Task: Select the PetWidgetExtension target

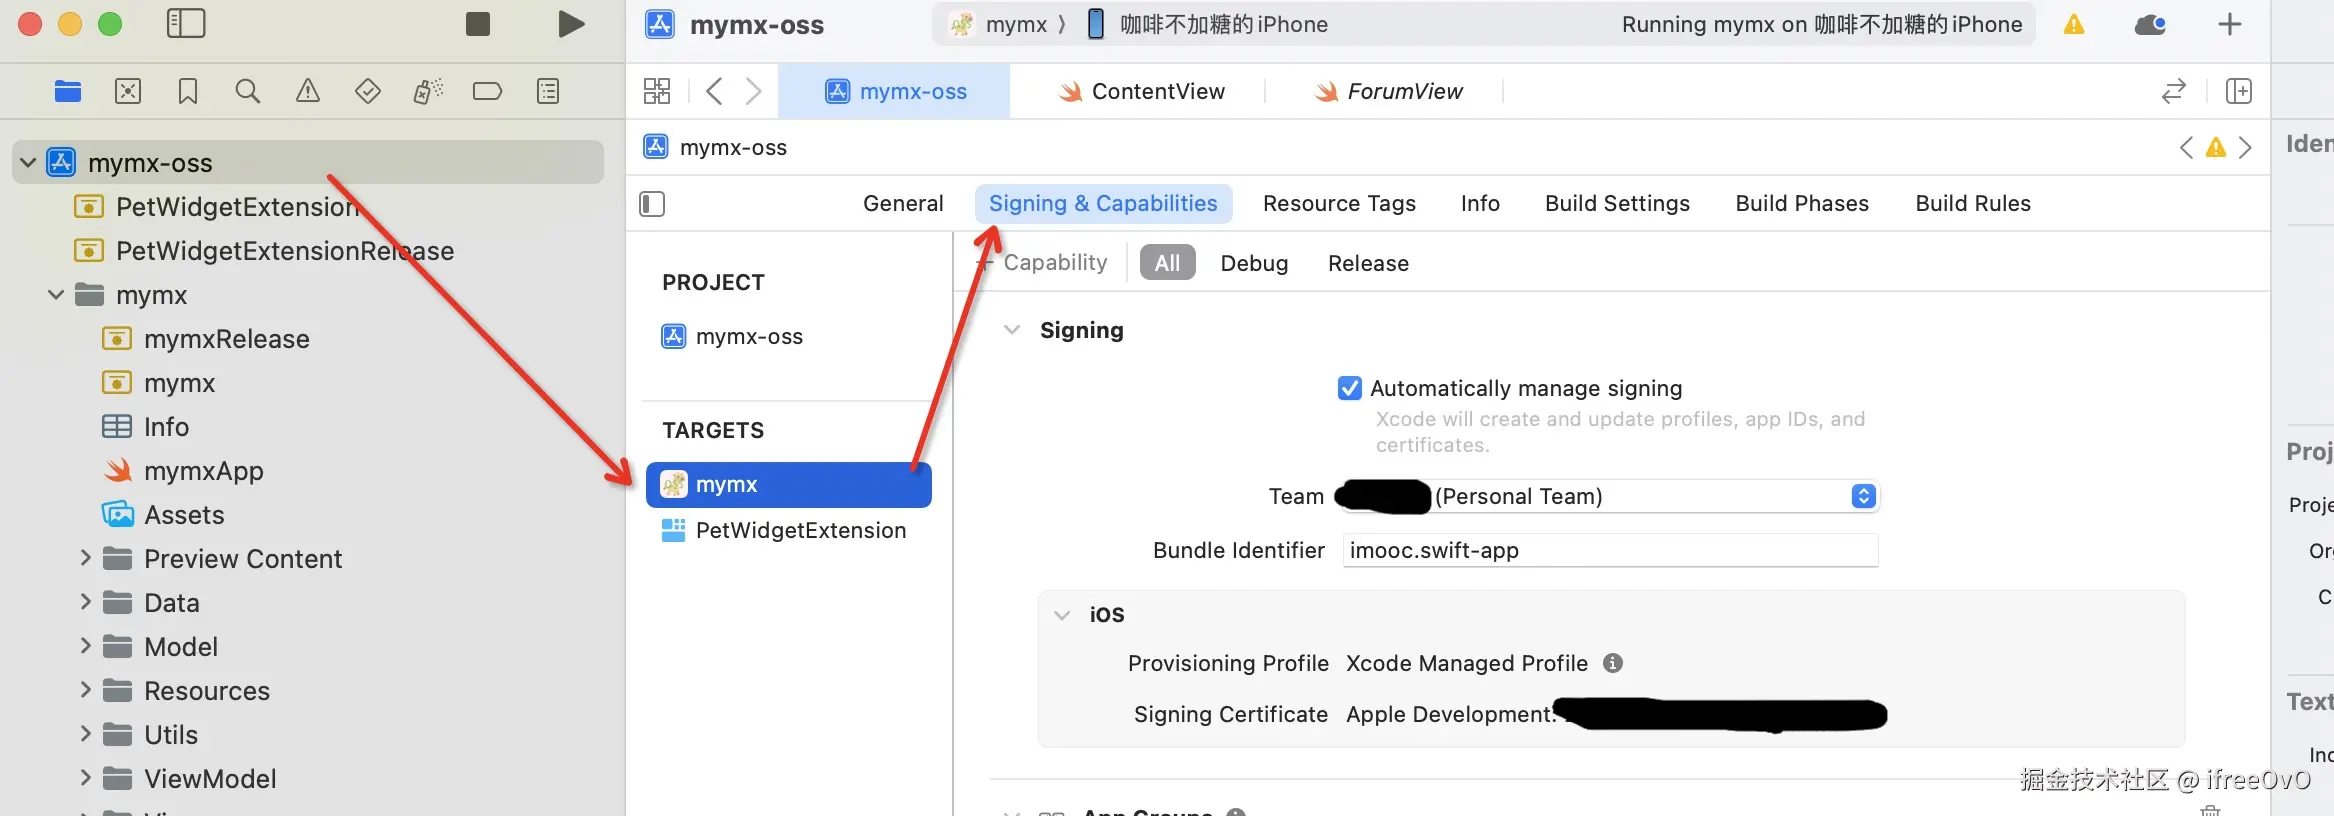Action: point(788,530)
